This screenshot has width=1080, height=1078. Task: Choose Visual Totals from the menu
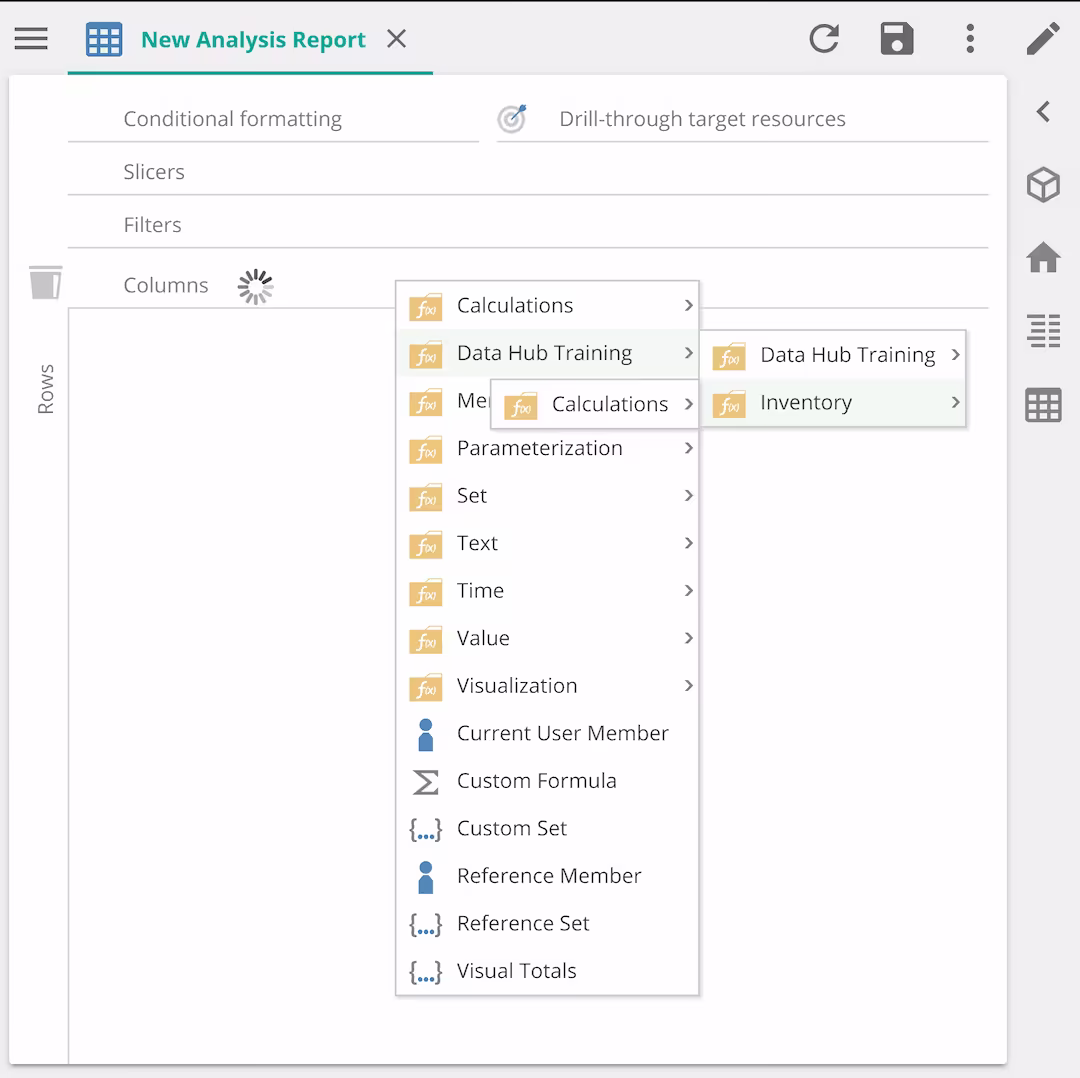pyautogui.click(x=516, y=971)
